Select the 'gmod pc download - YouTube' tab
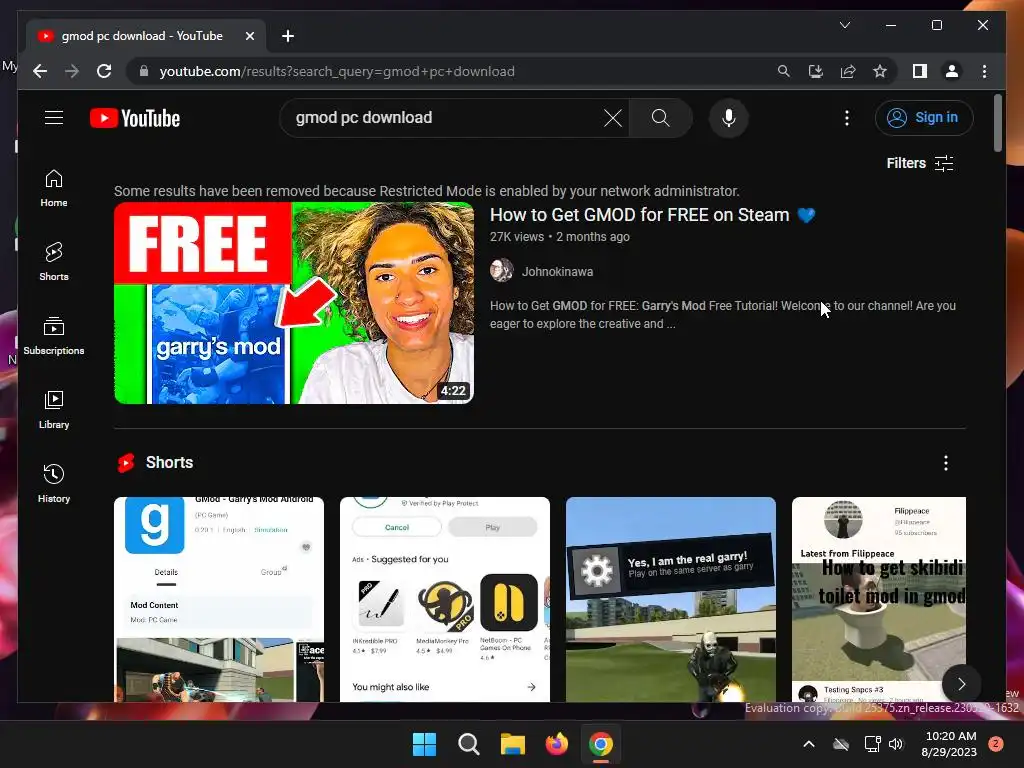Screen dimensions: 1024x768 click(x=146, y=36)
